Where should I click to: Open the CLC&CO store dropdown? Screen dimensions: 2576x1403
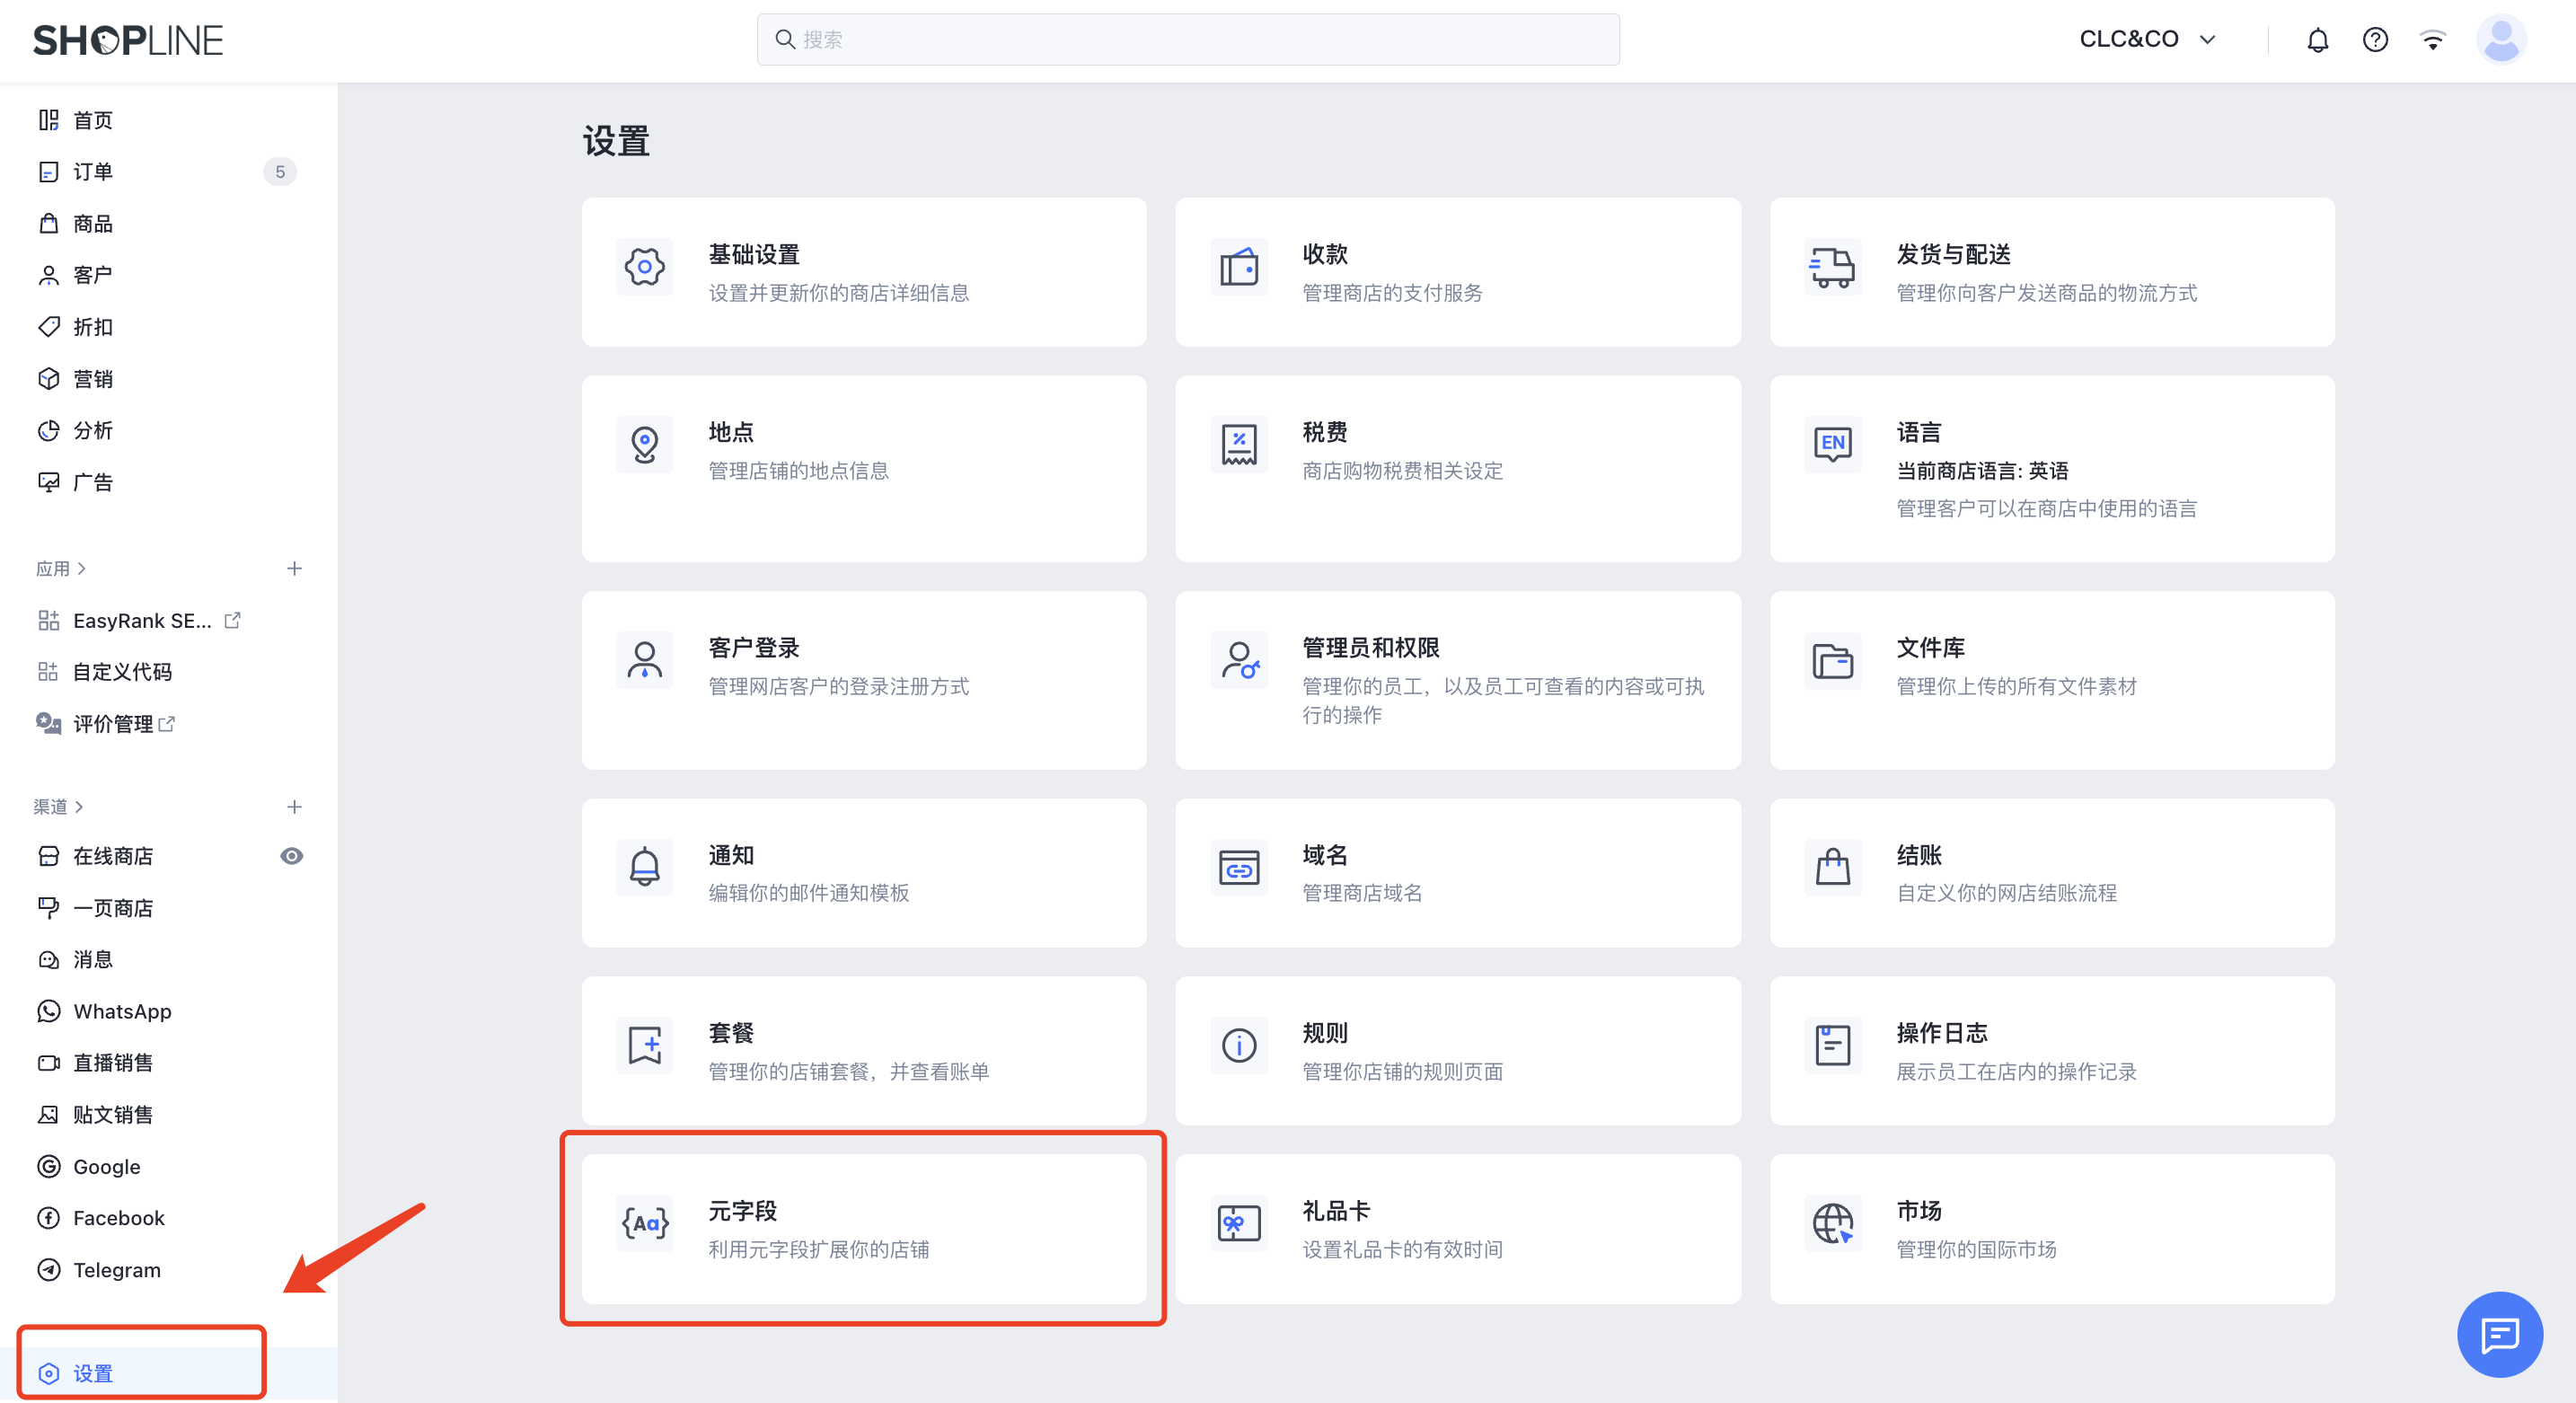click(2147, 39)
